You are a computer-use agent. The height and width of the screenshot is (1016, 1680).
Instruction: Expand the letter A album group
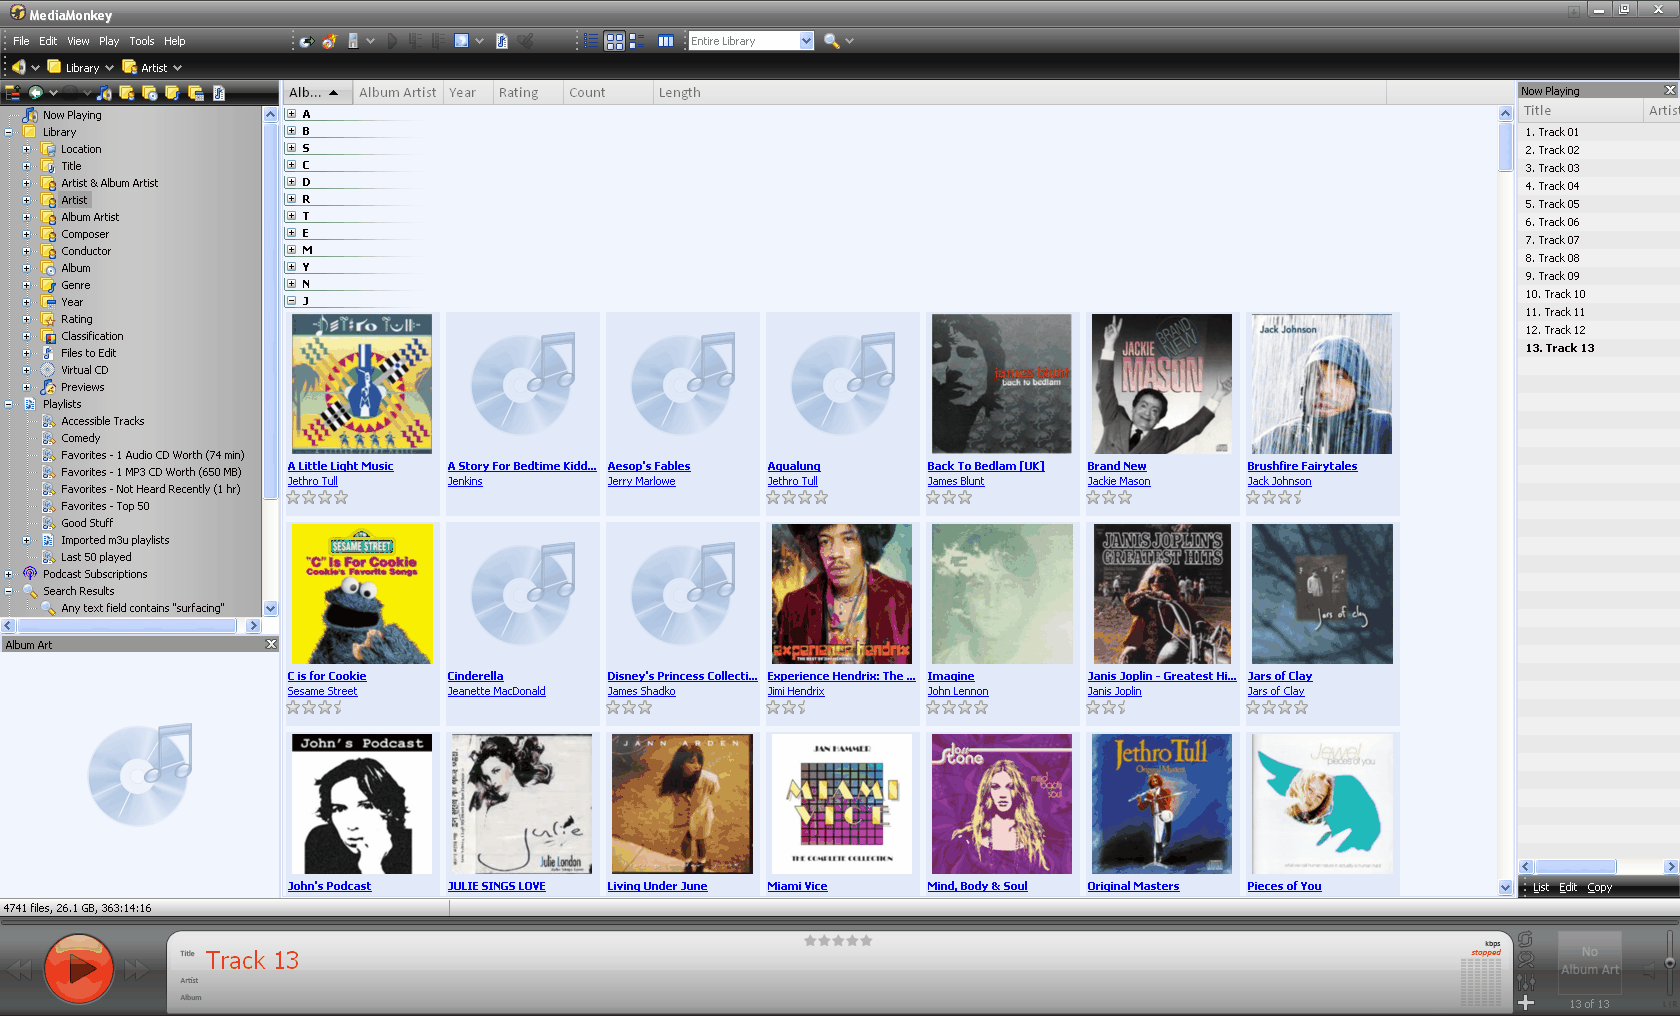point(291,114)
